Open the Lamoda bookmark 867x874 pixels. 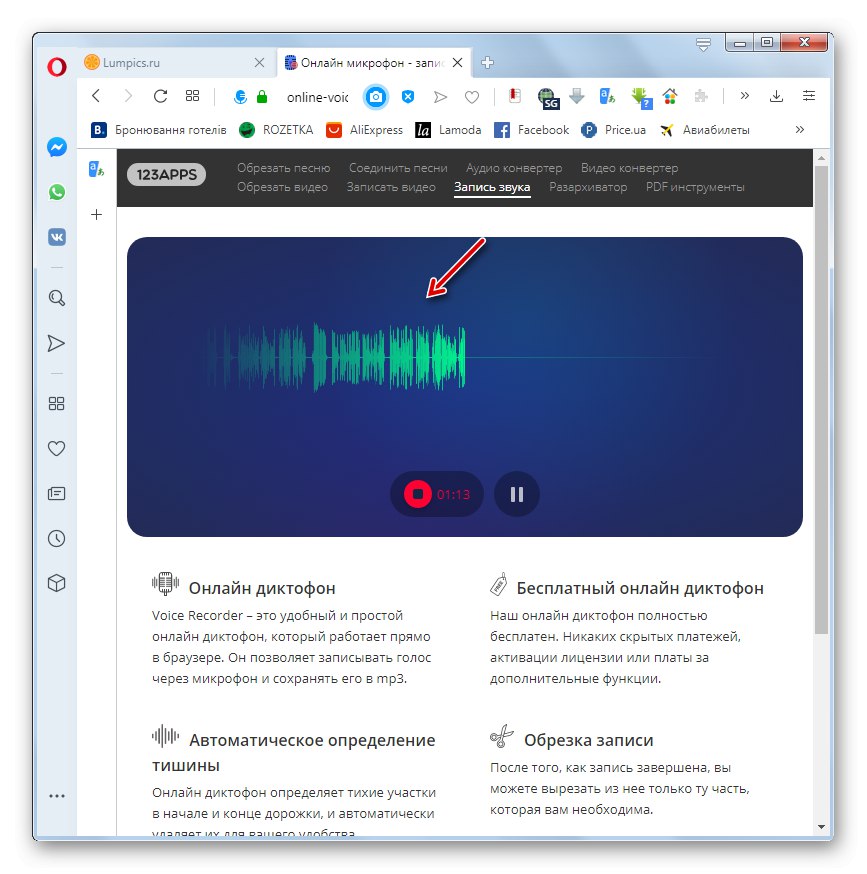[448, 130]
